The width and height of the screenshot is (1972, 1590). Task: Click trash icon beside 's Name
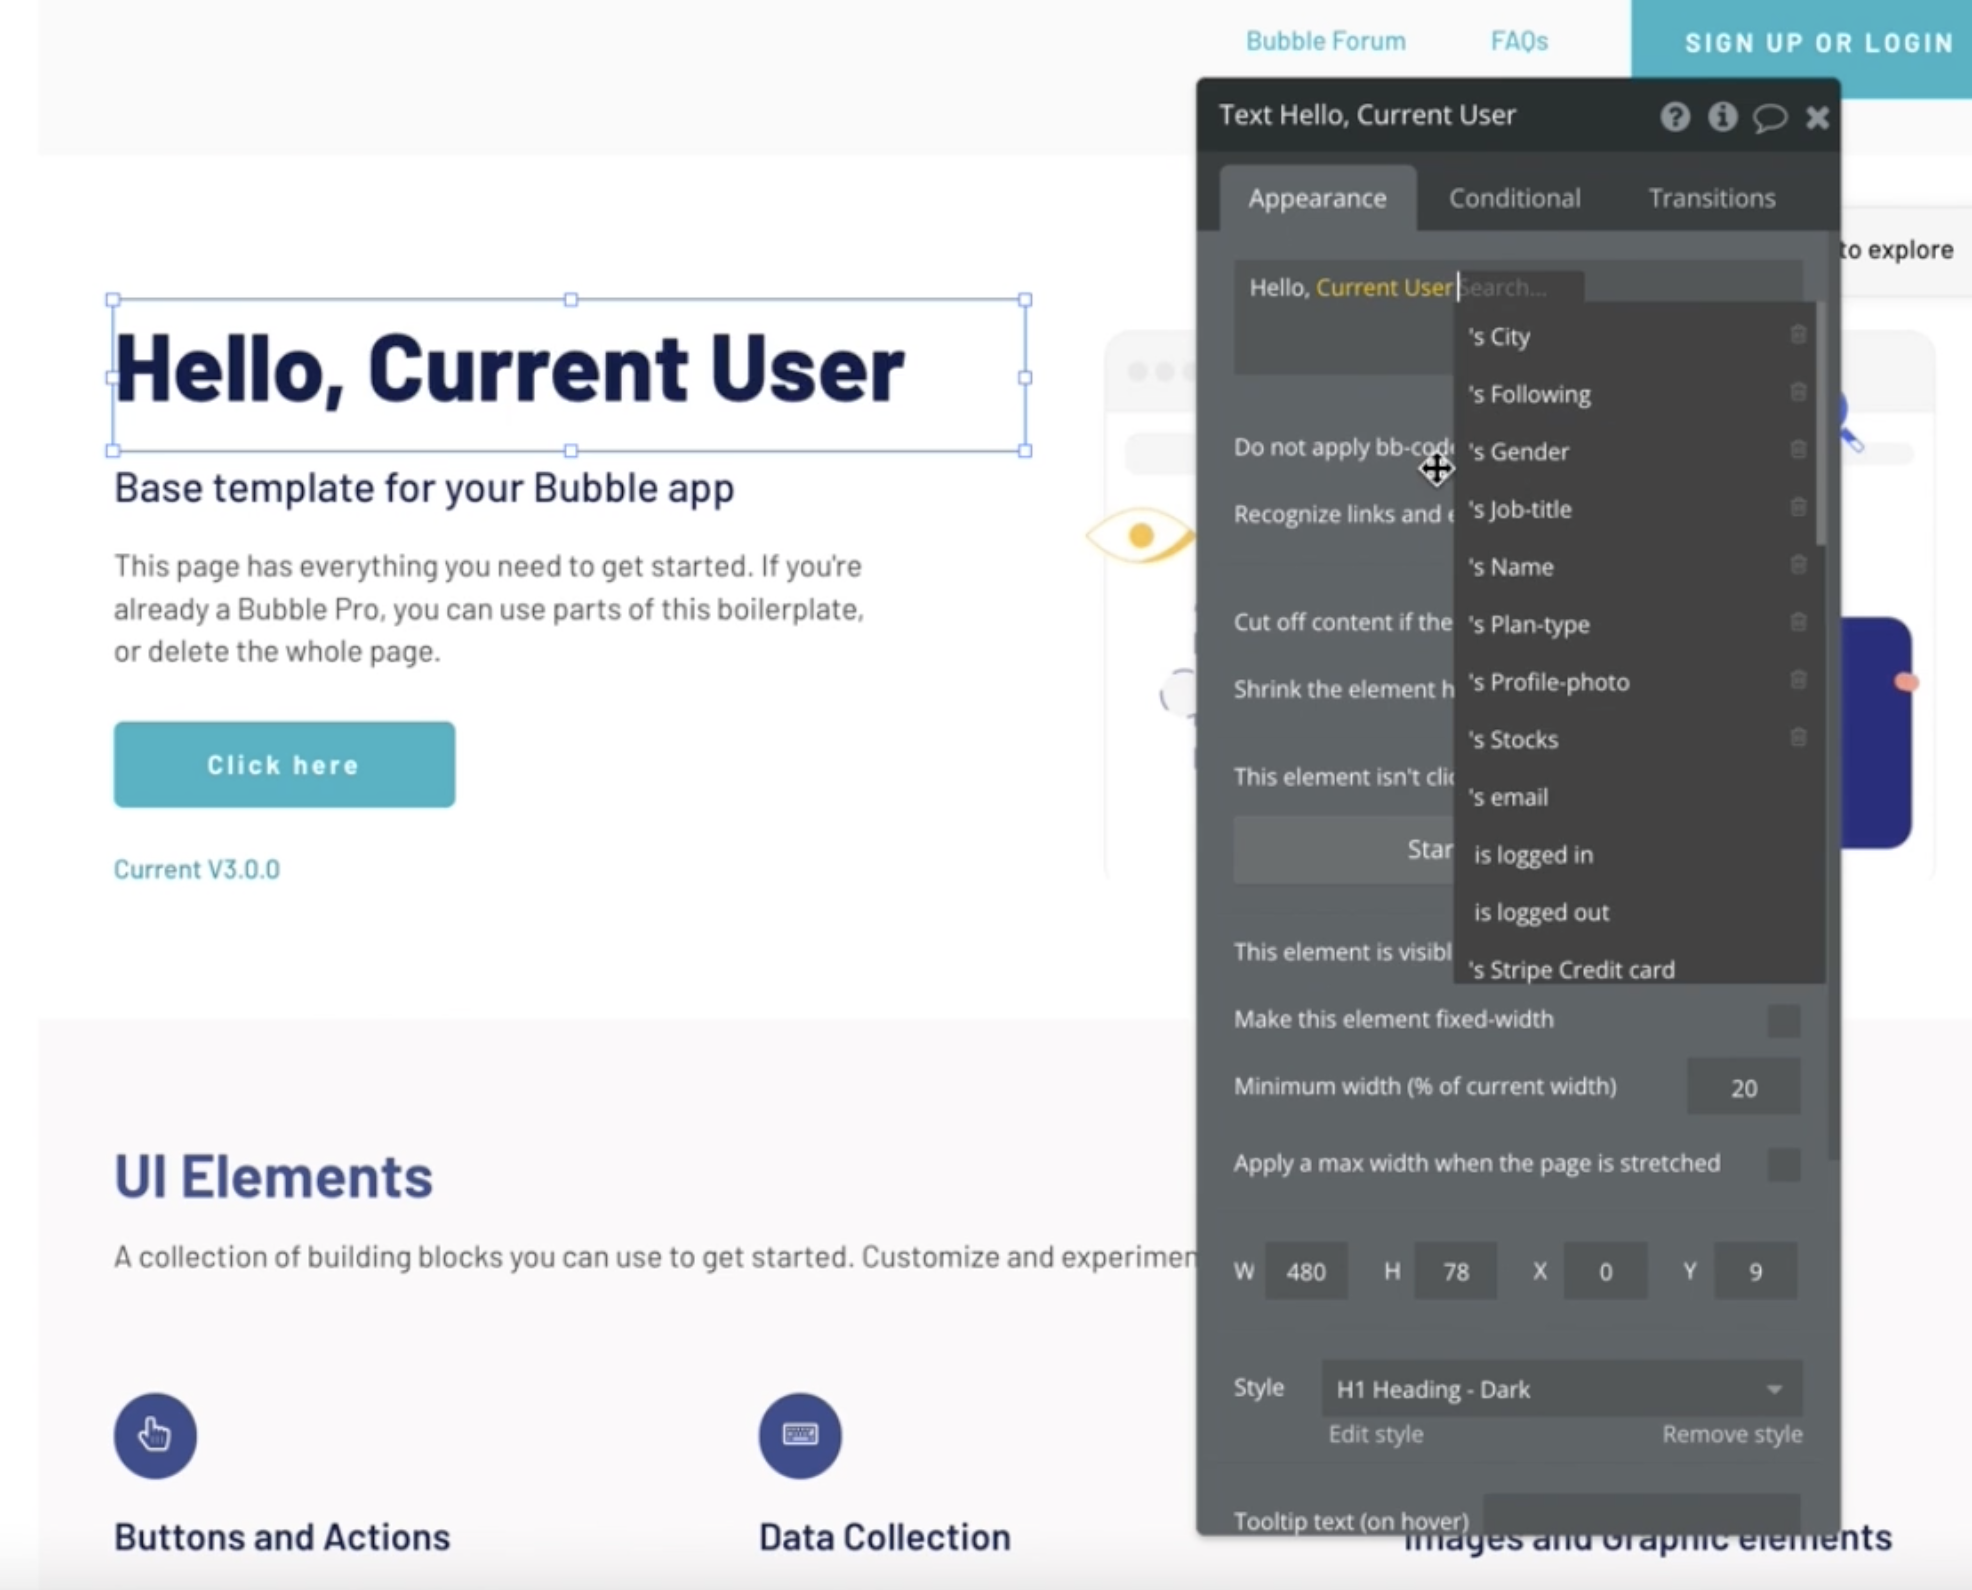1797,566
